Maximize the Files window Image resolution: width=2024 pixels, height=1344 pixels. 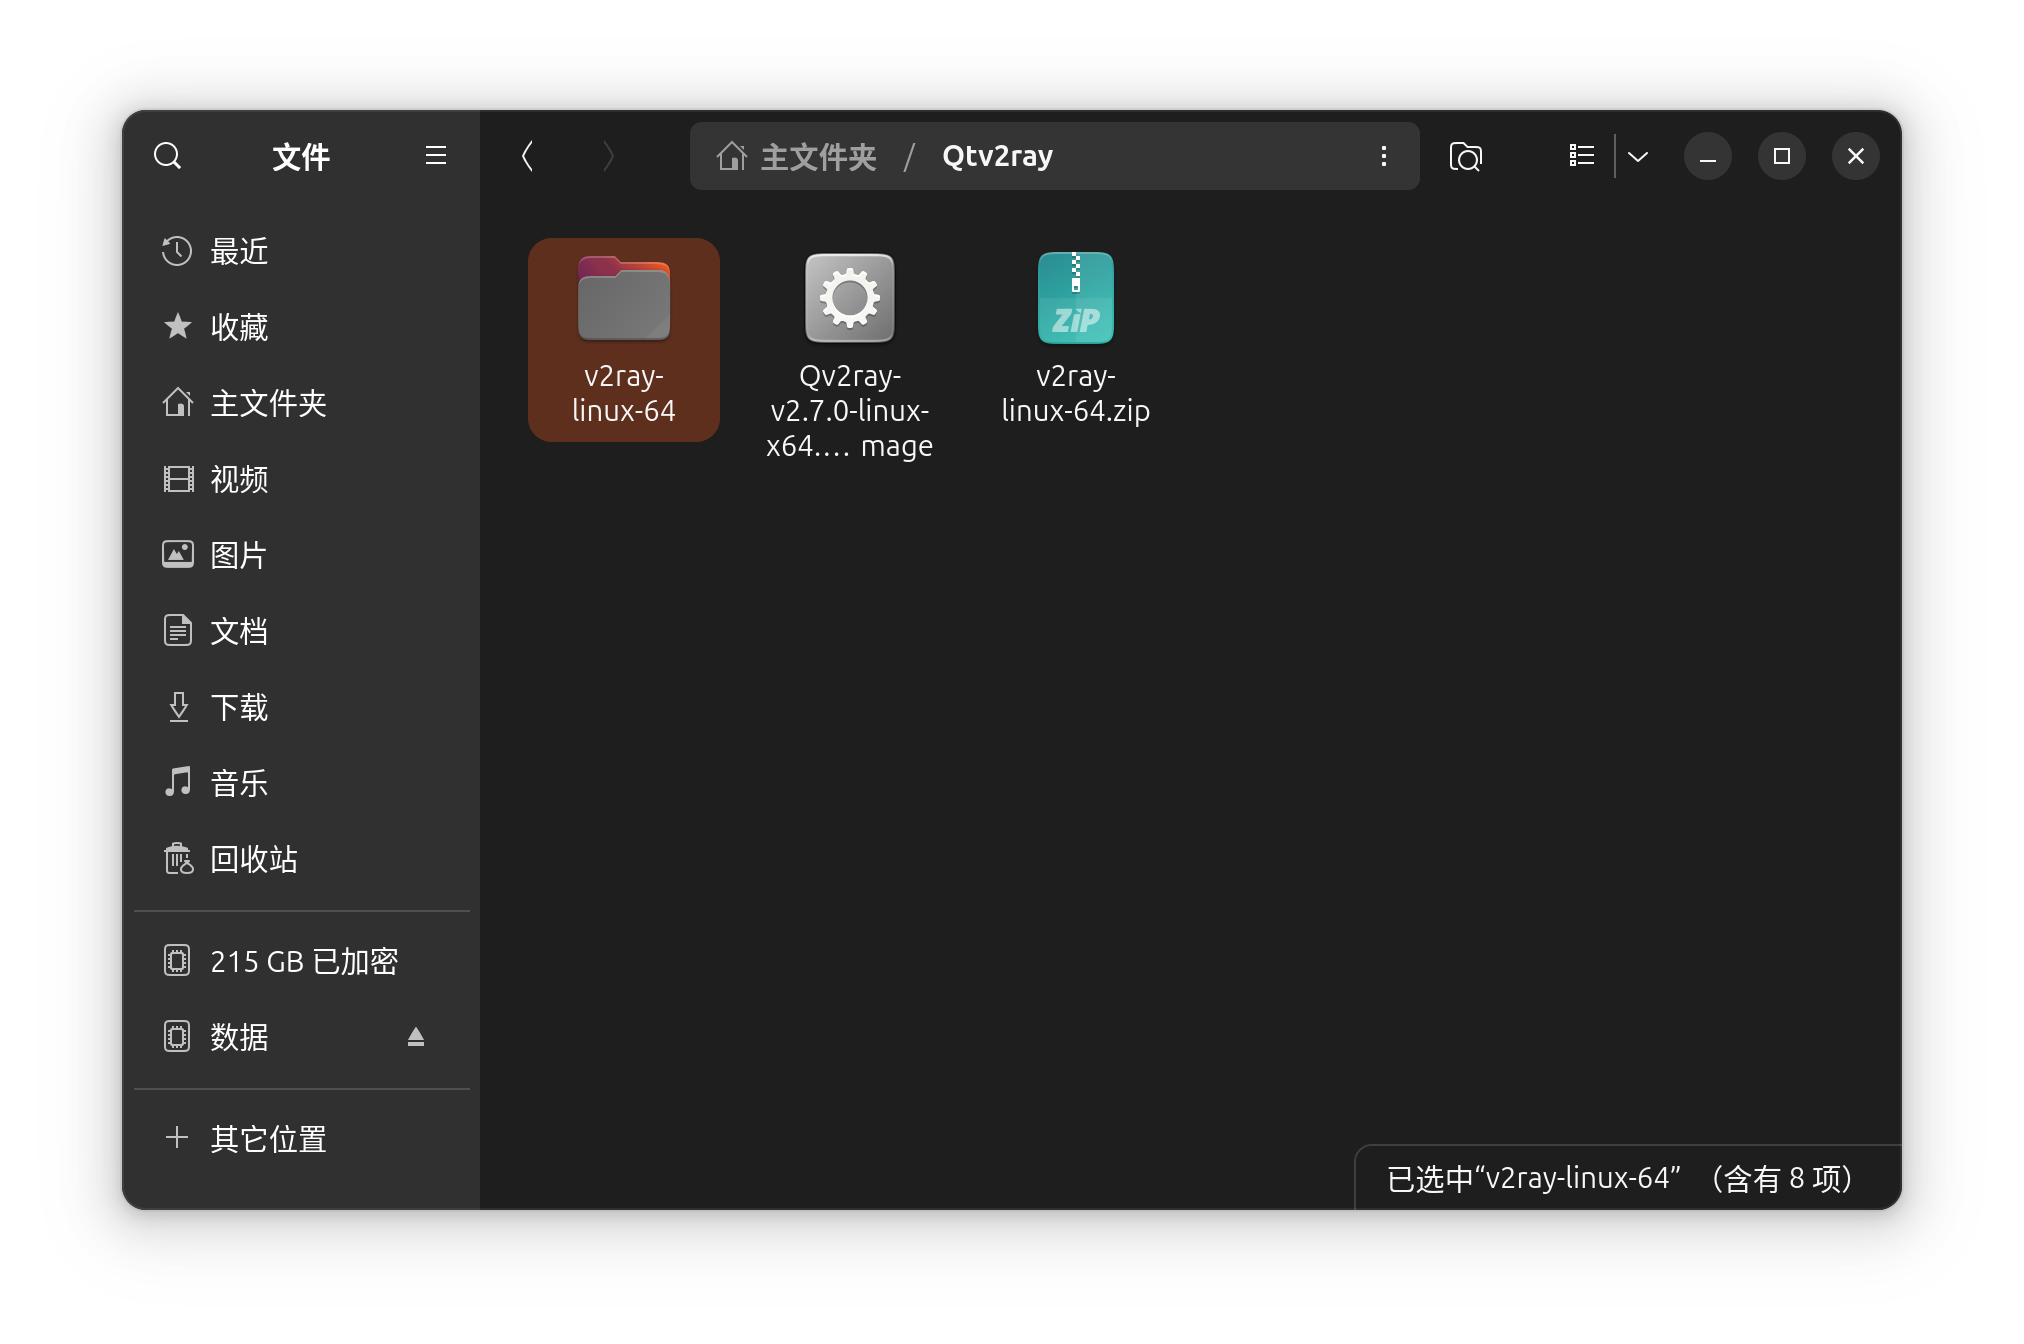(1782, 156)
